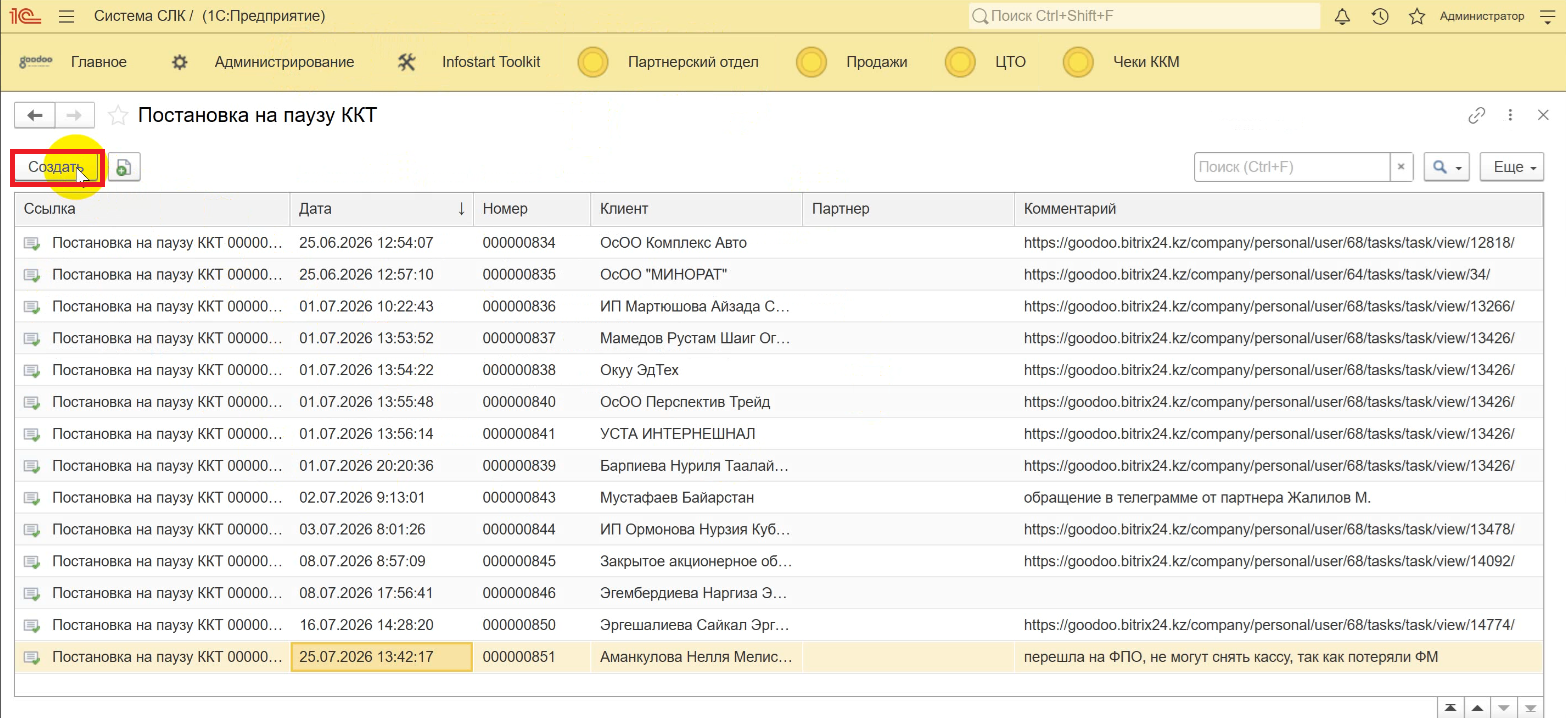Click the Партнерский отдел circle icon

click(x=593, y=62)
